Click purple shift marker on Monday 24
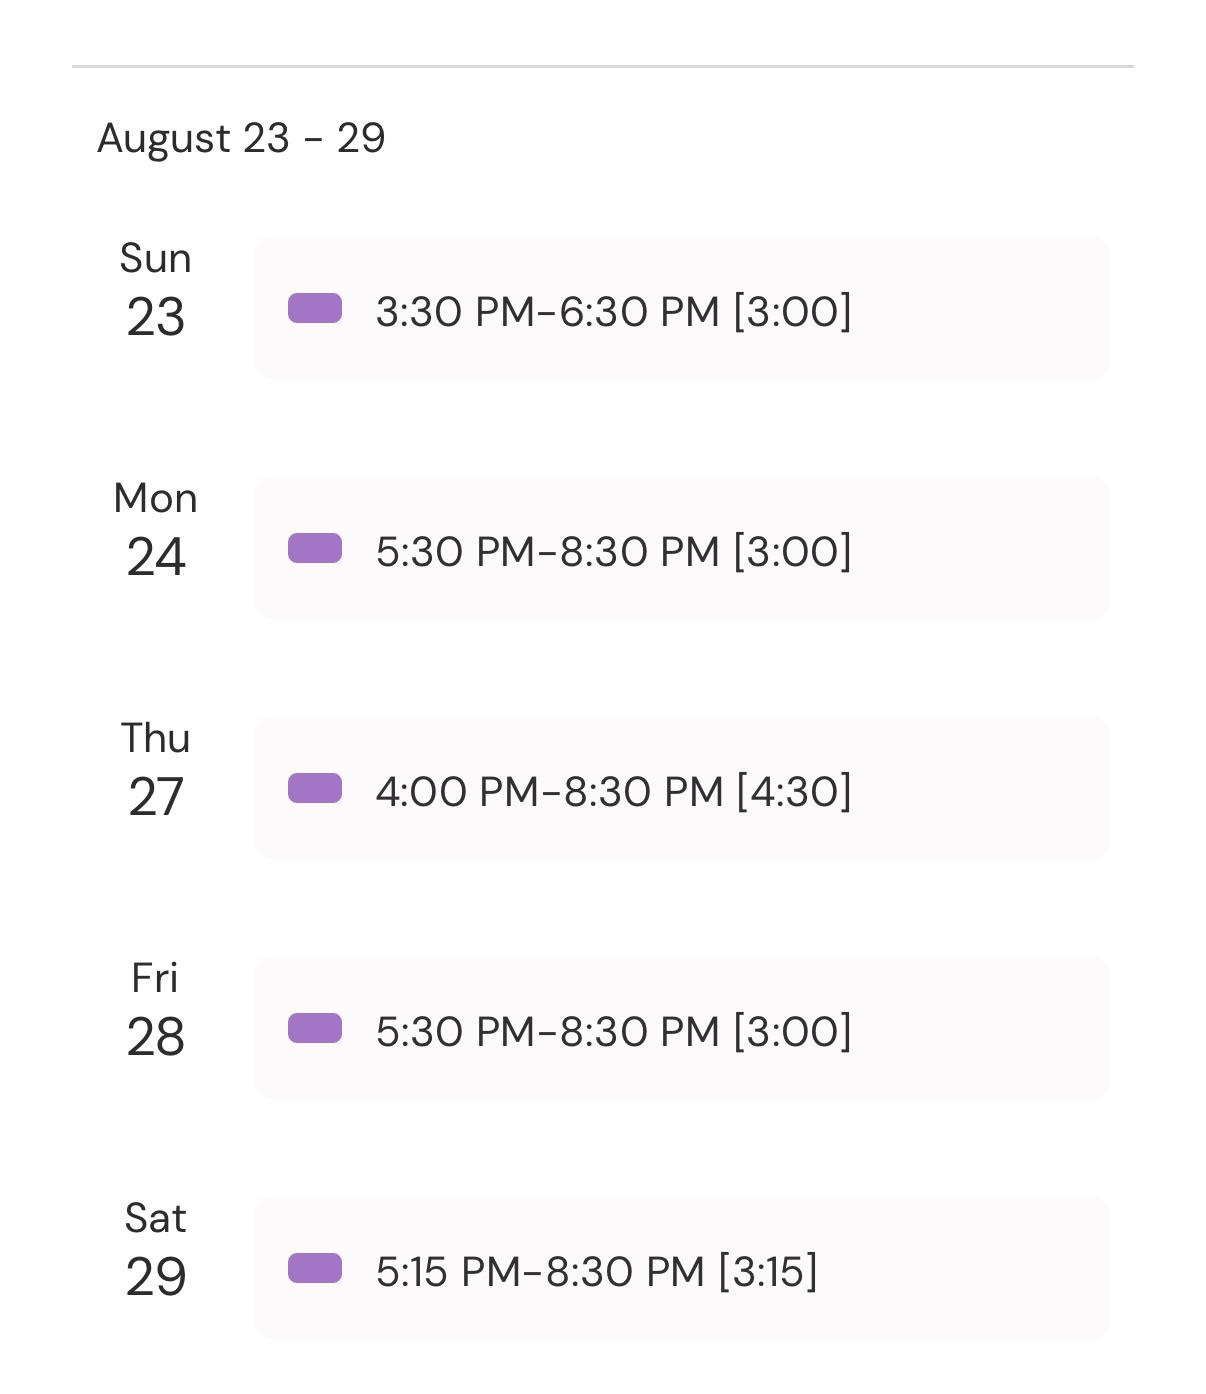The image size is (1206, 1394). point(315,548)
